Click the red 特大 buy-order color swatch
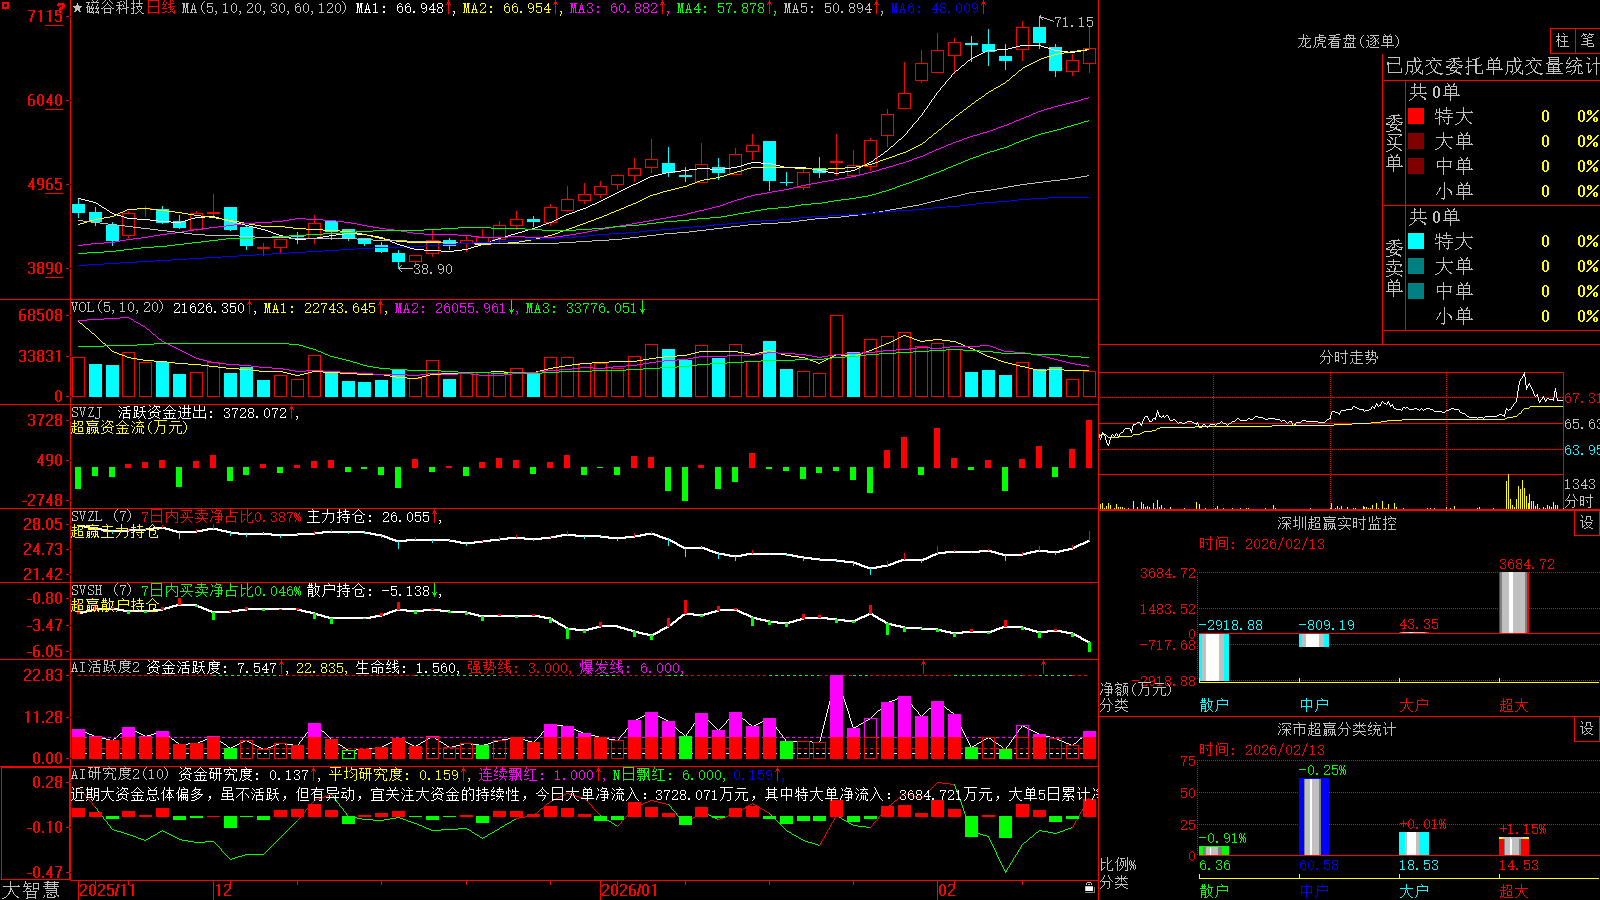Viewport: 1600px width, 900px height. (1416, 116)
